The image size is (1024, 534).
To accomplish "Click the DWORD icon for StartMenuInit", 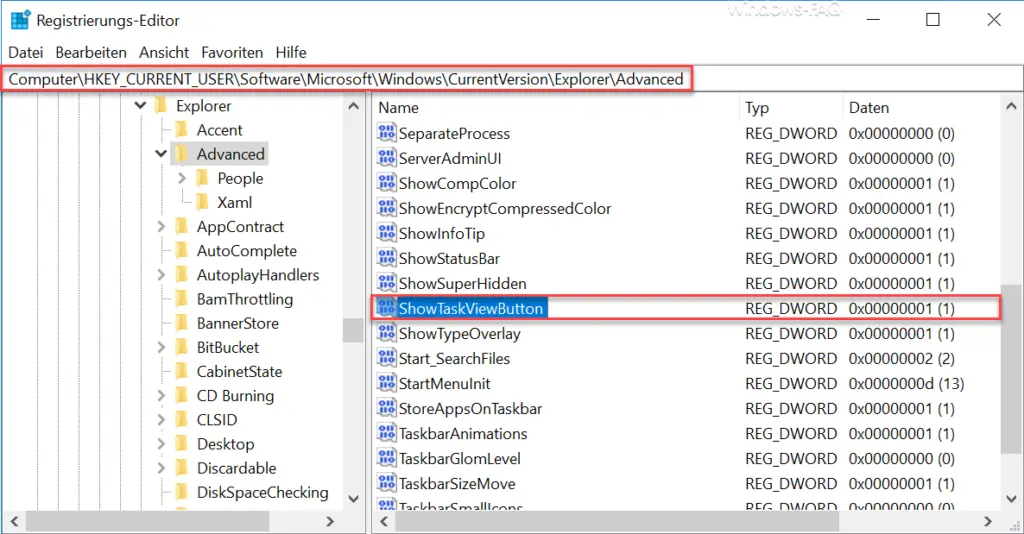I will [x=386, y=383].
